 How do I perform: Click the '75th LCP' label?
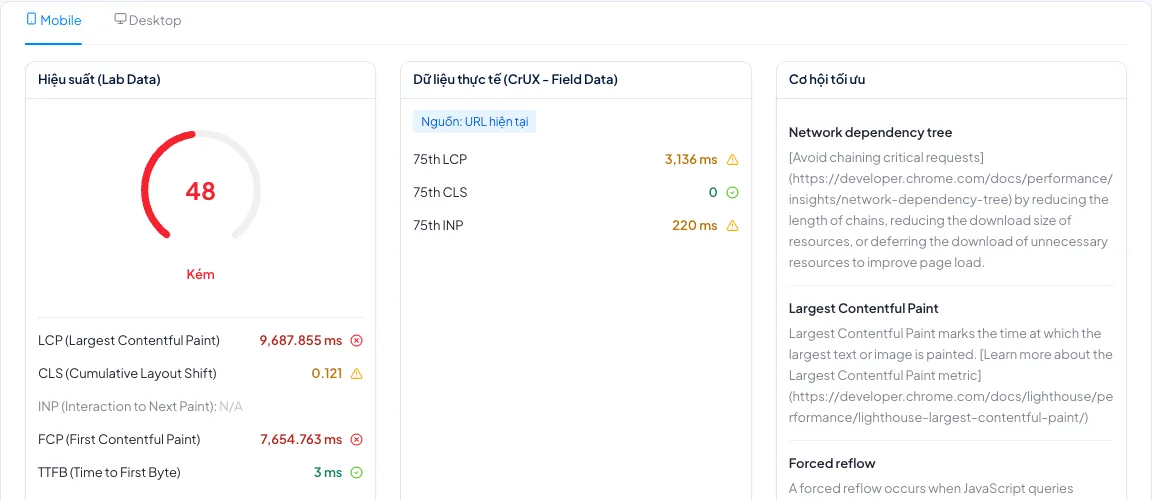point(440,159)
